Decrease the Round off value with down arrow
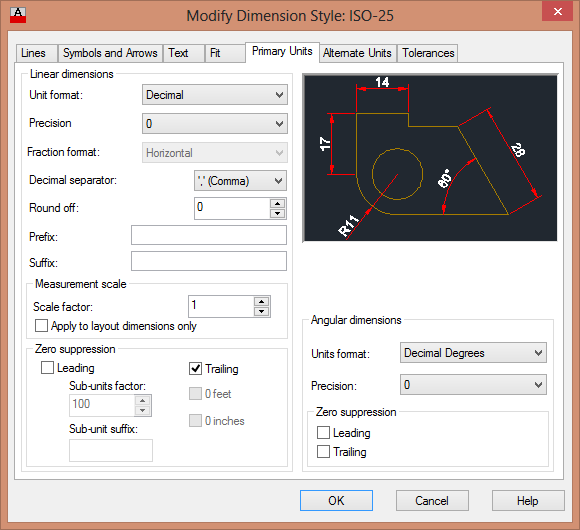 (277, 213)
